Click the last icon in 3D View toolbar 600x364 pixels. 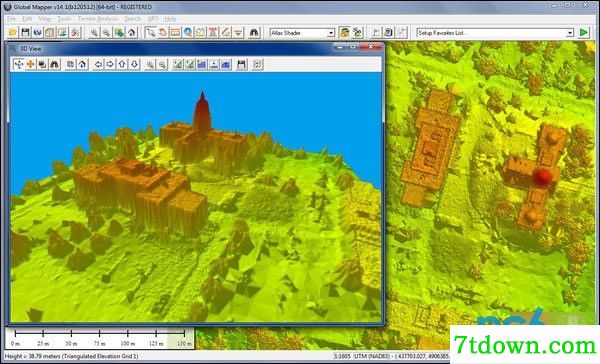point(257,64)
